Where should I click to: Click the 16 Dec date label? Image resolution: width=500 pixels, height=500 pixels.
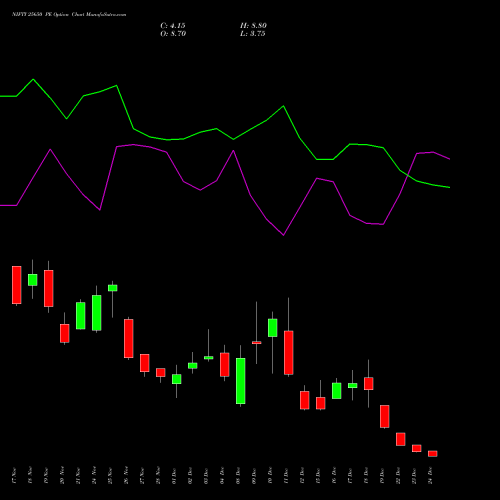(x=334, y=476)
